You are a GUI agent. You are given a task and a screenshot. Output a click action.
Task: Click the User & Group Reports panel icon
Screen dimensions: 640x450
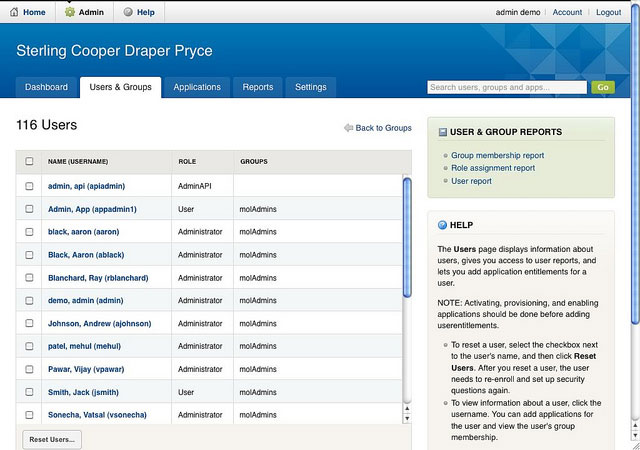click(x=443, y=132)
